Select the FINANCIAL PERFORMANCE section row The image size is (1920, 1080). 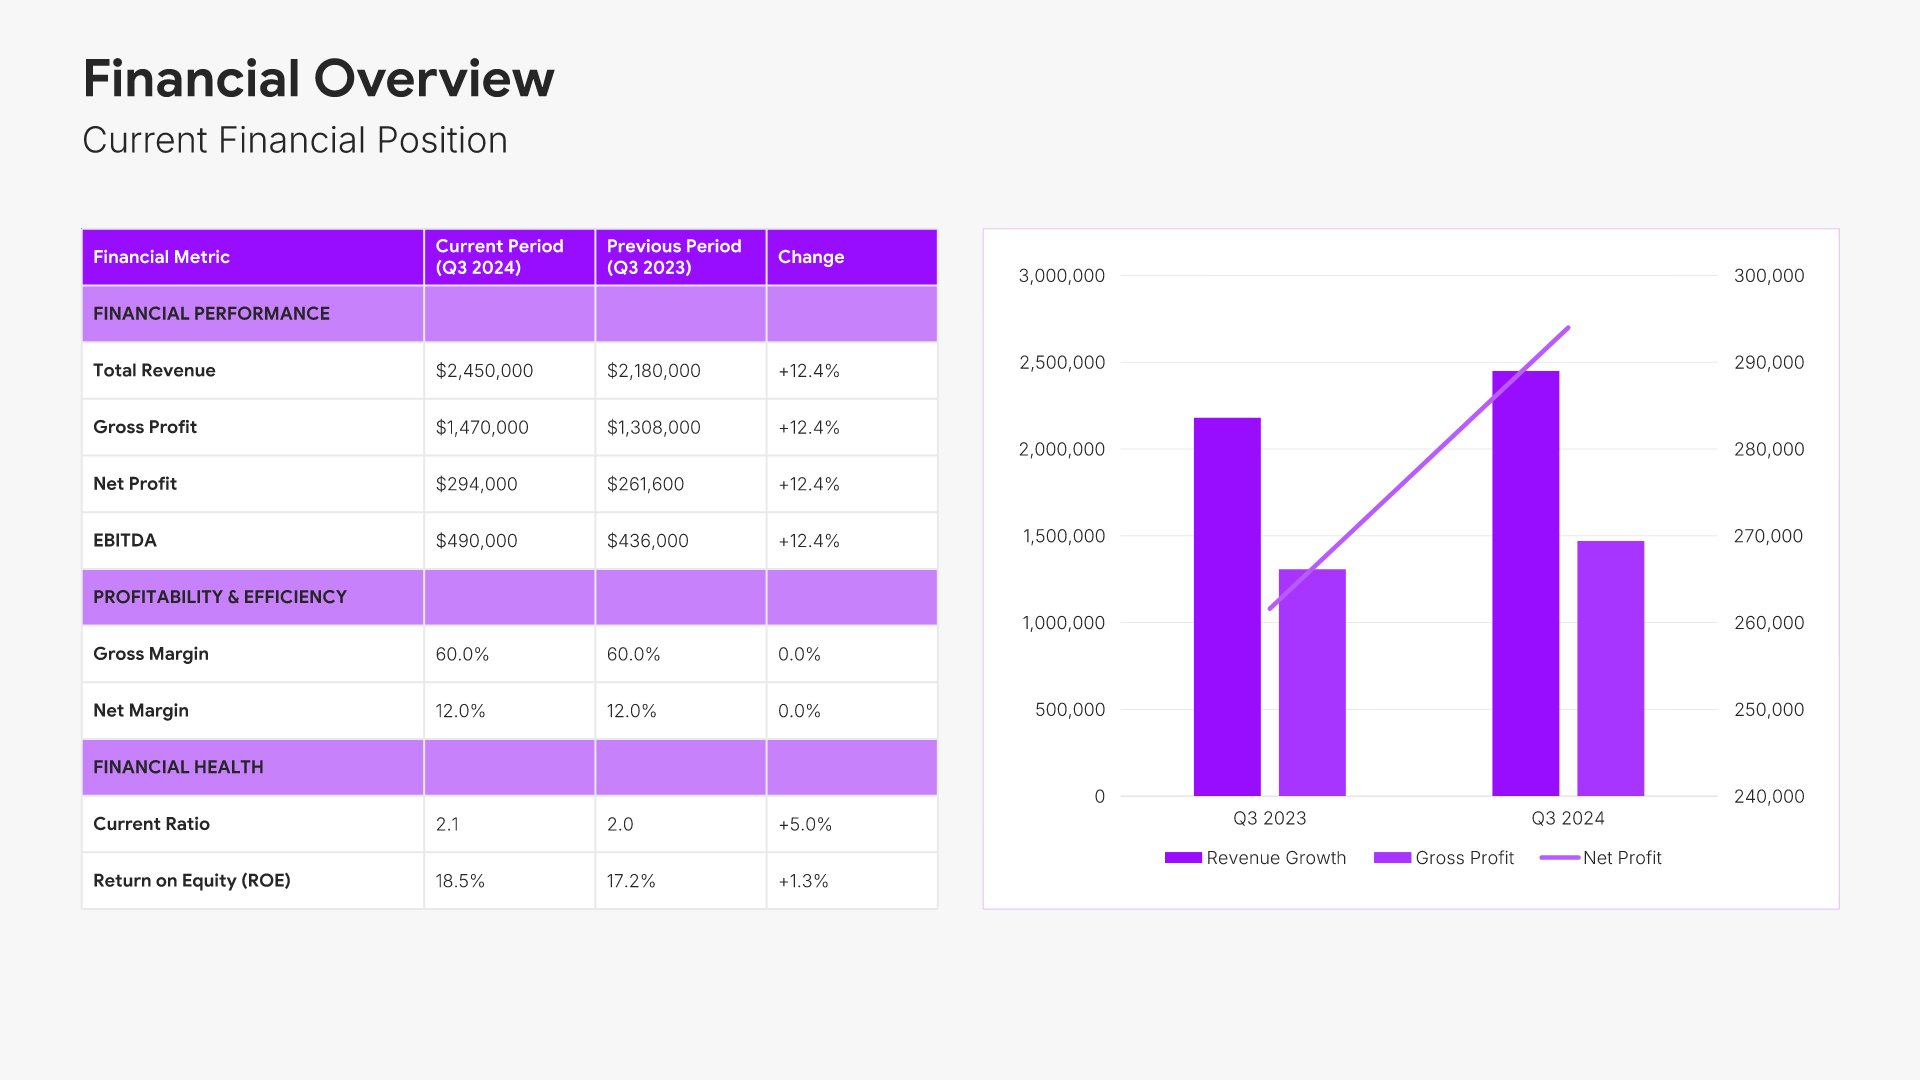211,314
